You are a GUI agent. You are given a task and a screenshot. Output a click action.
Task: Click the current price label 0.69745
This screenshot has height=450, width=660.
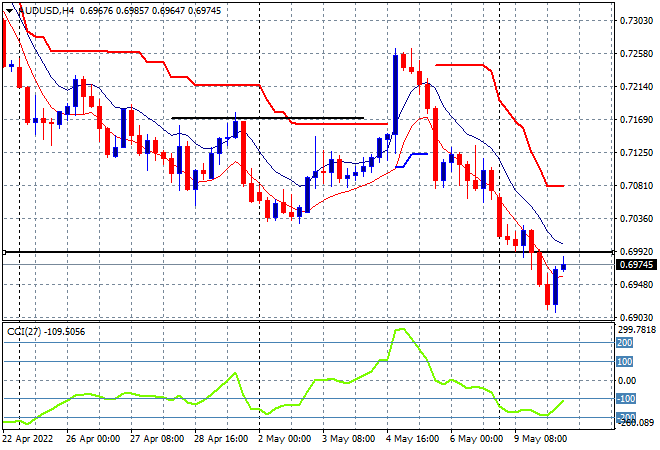pos(636,265)
